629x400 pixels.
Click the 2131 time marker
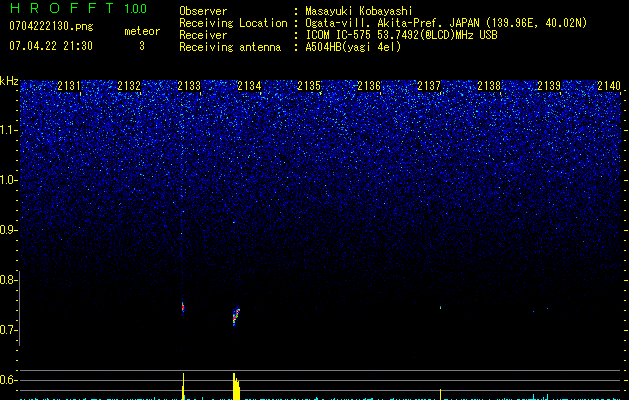pos(69,85)
